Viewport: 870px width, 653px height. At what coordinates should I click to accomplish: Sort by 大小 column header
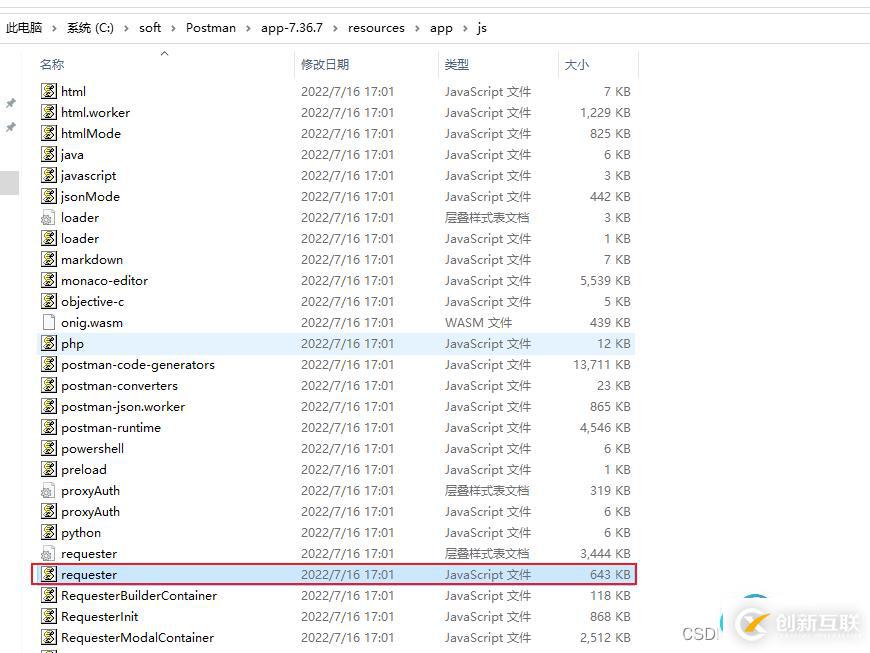576,64
